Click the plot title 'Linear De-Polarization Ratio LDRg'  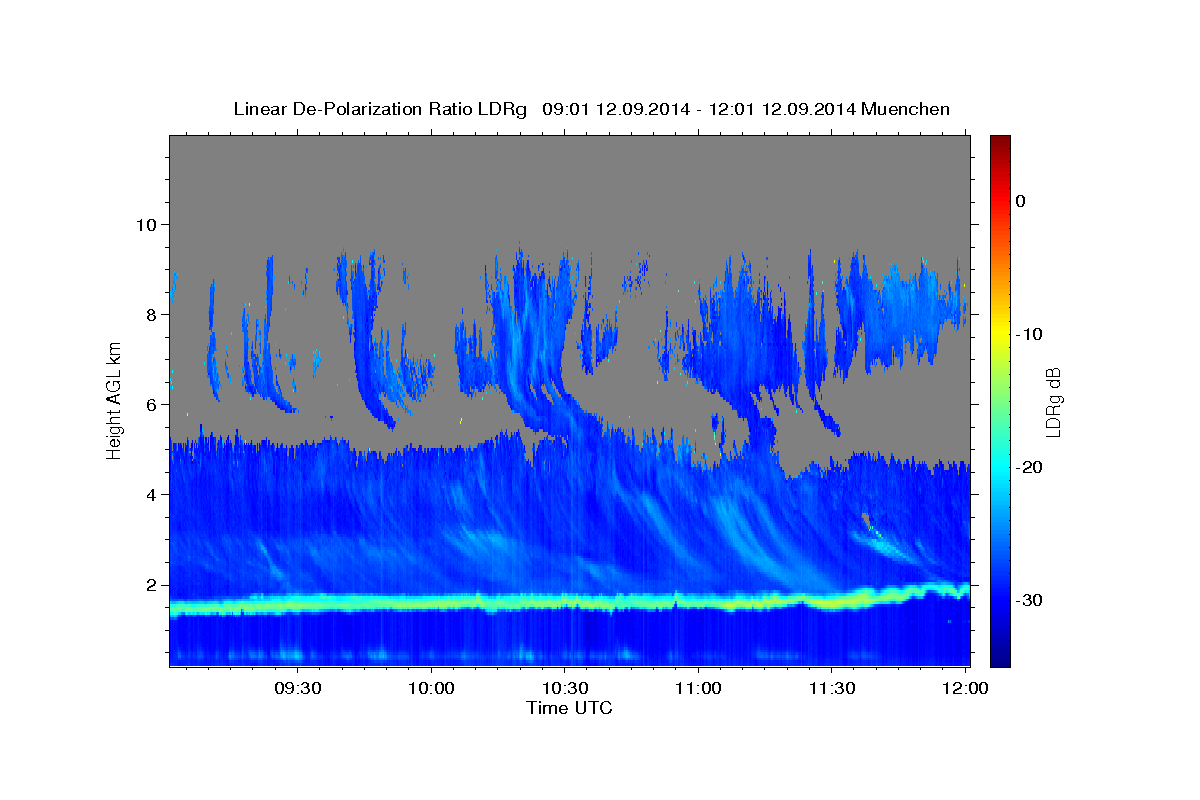[379, 109]
